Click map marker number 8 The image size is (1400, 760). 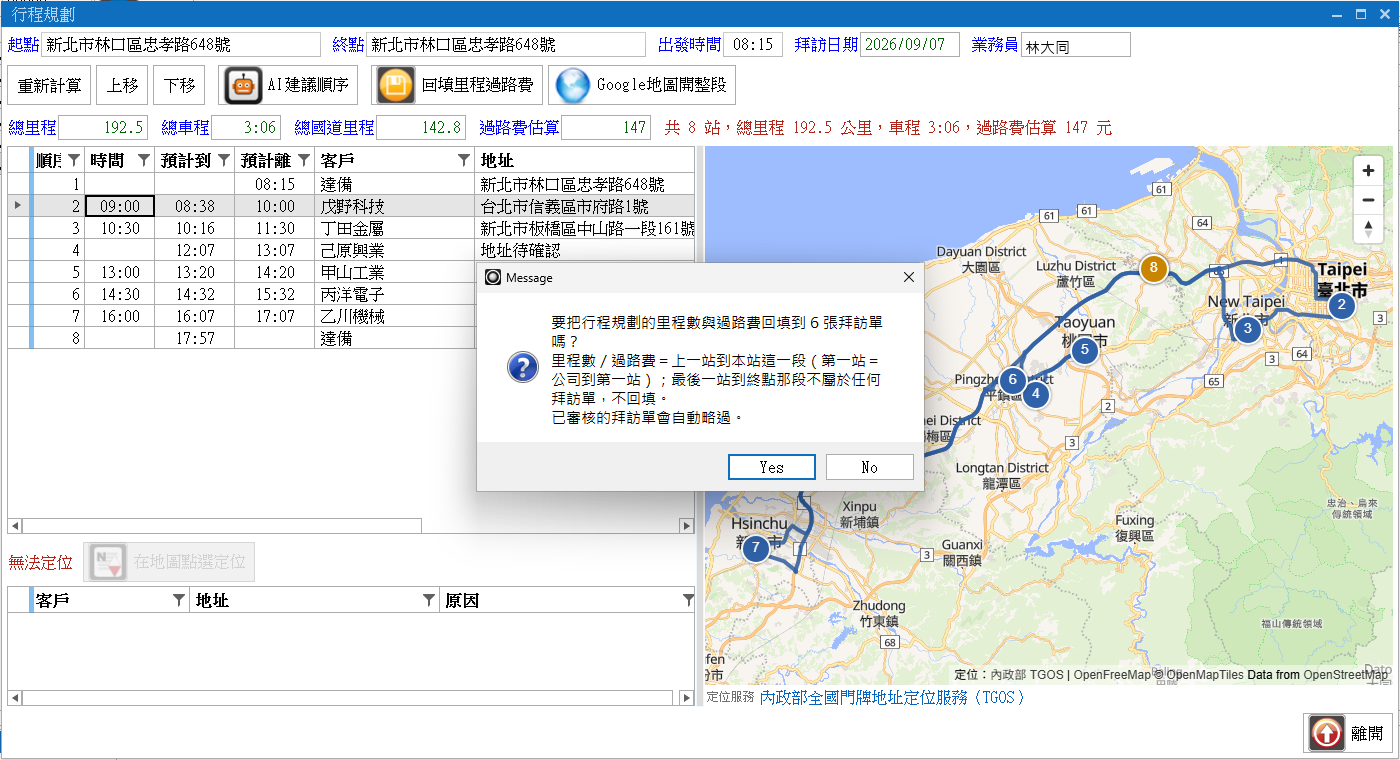(x=1154, y=268)
